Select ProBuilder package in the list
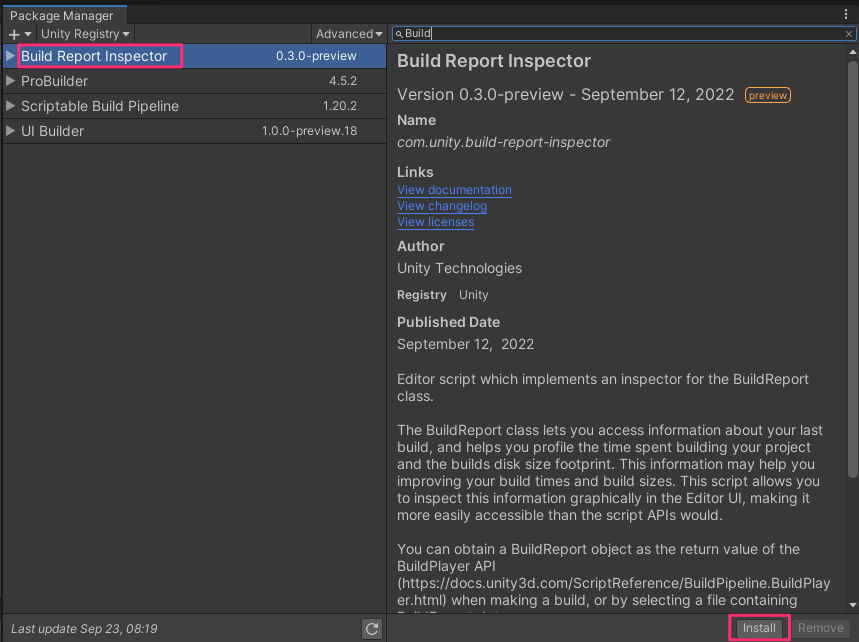Viewport: 859px width, 642px height. pyautogui.click(x=194, y=81)
